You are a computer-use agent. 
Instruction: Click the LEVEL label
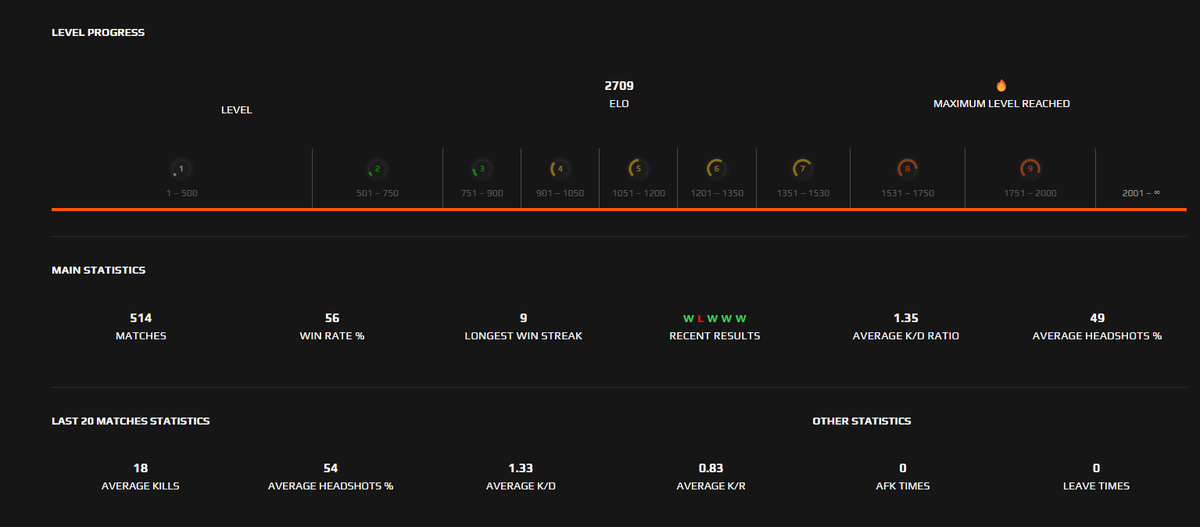[x=236, y=110]
